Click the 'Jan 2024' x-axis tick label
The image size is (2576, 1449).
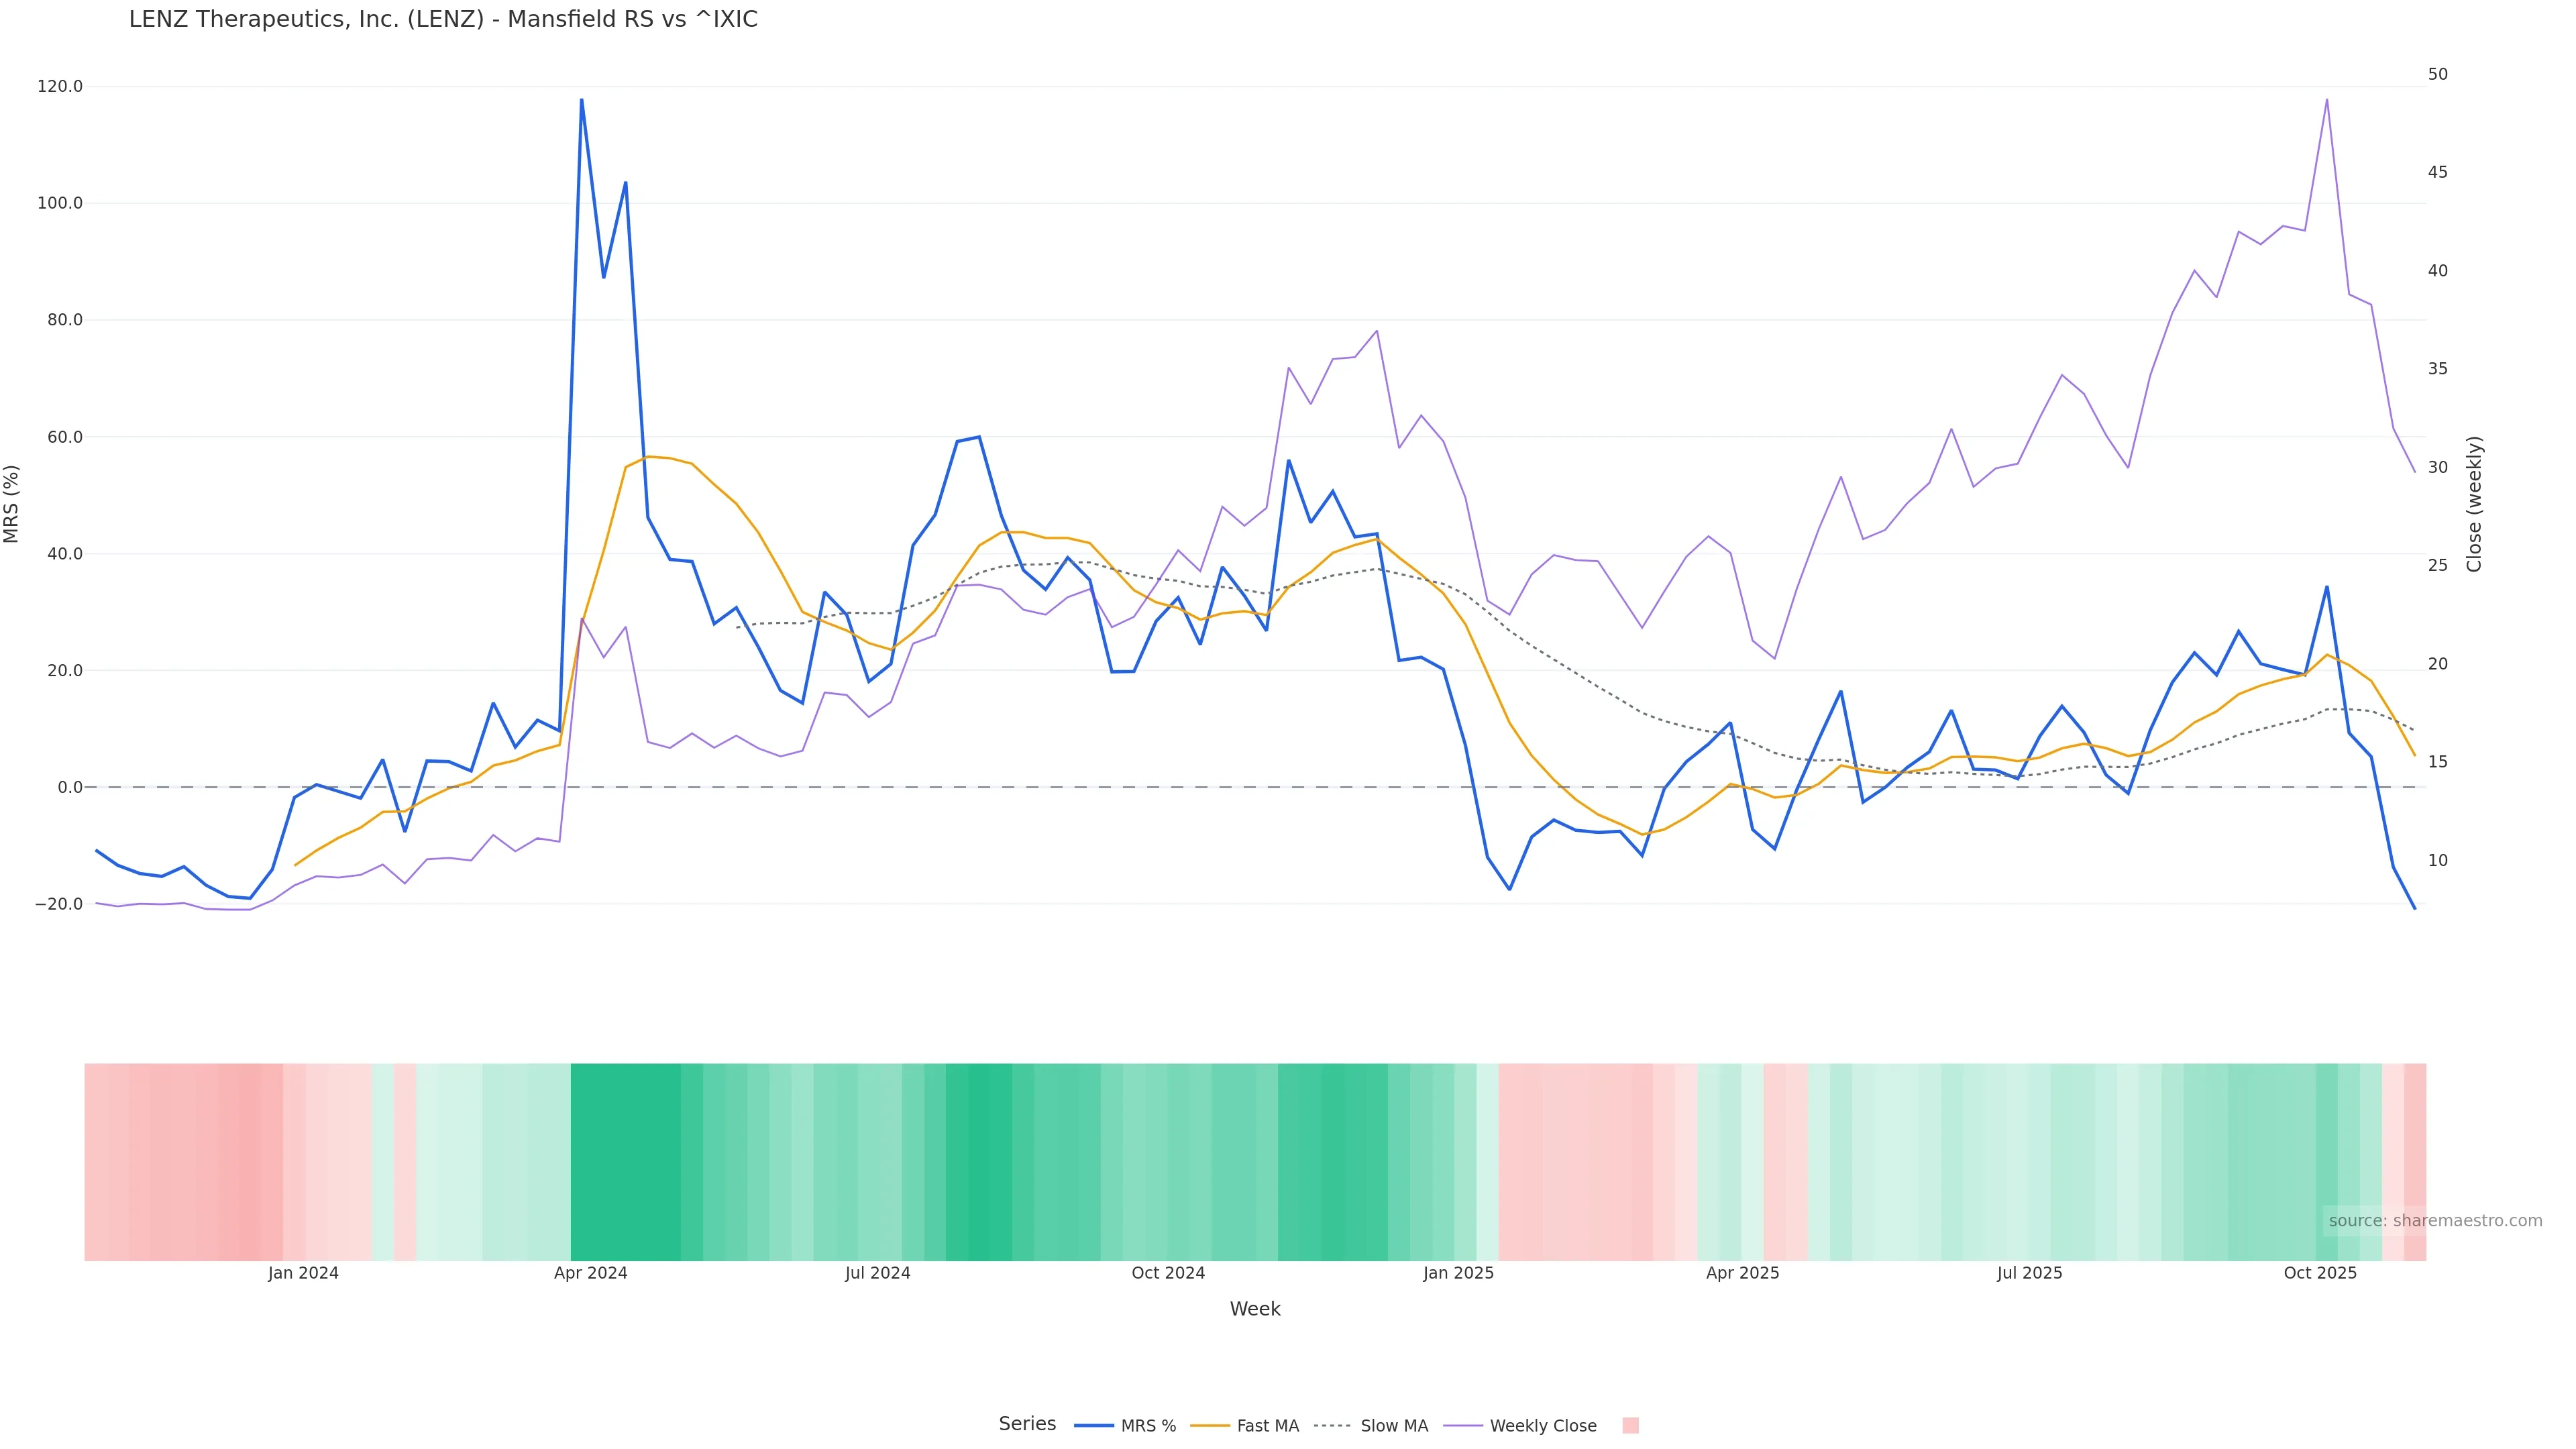pos(303,1273)
